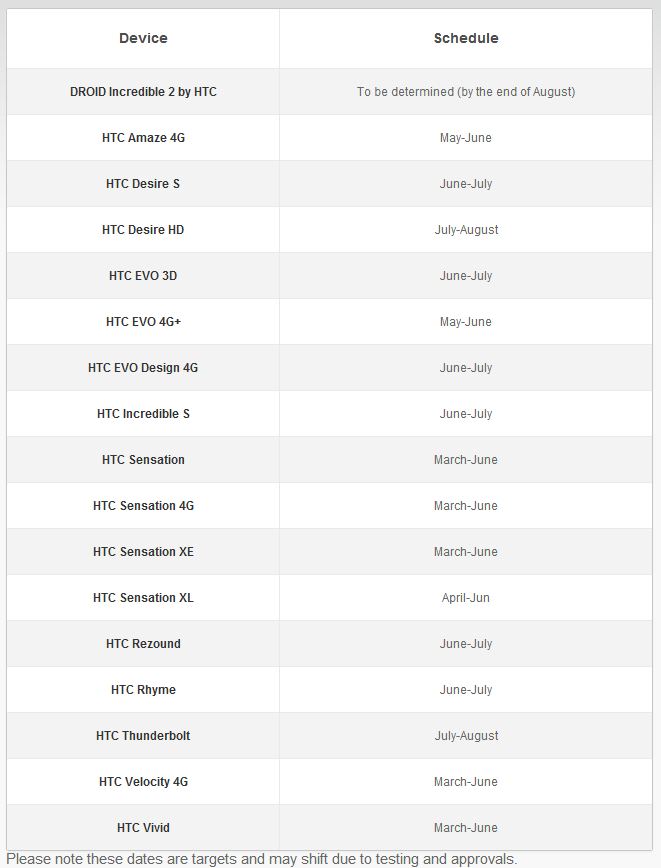661x868 pixels.
Task: Click HTC Thunderbolt device cell
Action: click(143, 735)
